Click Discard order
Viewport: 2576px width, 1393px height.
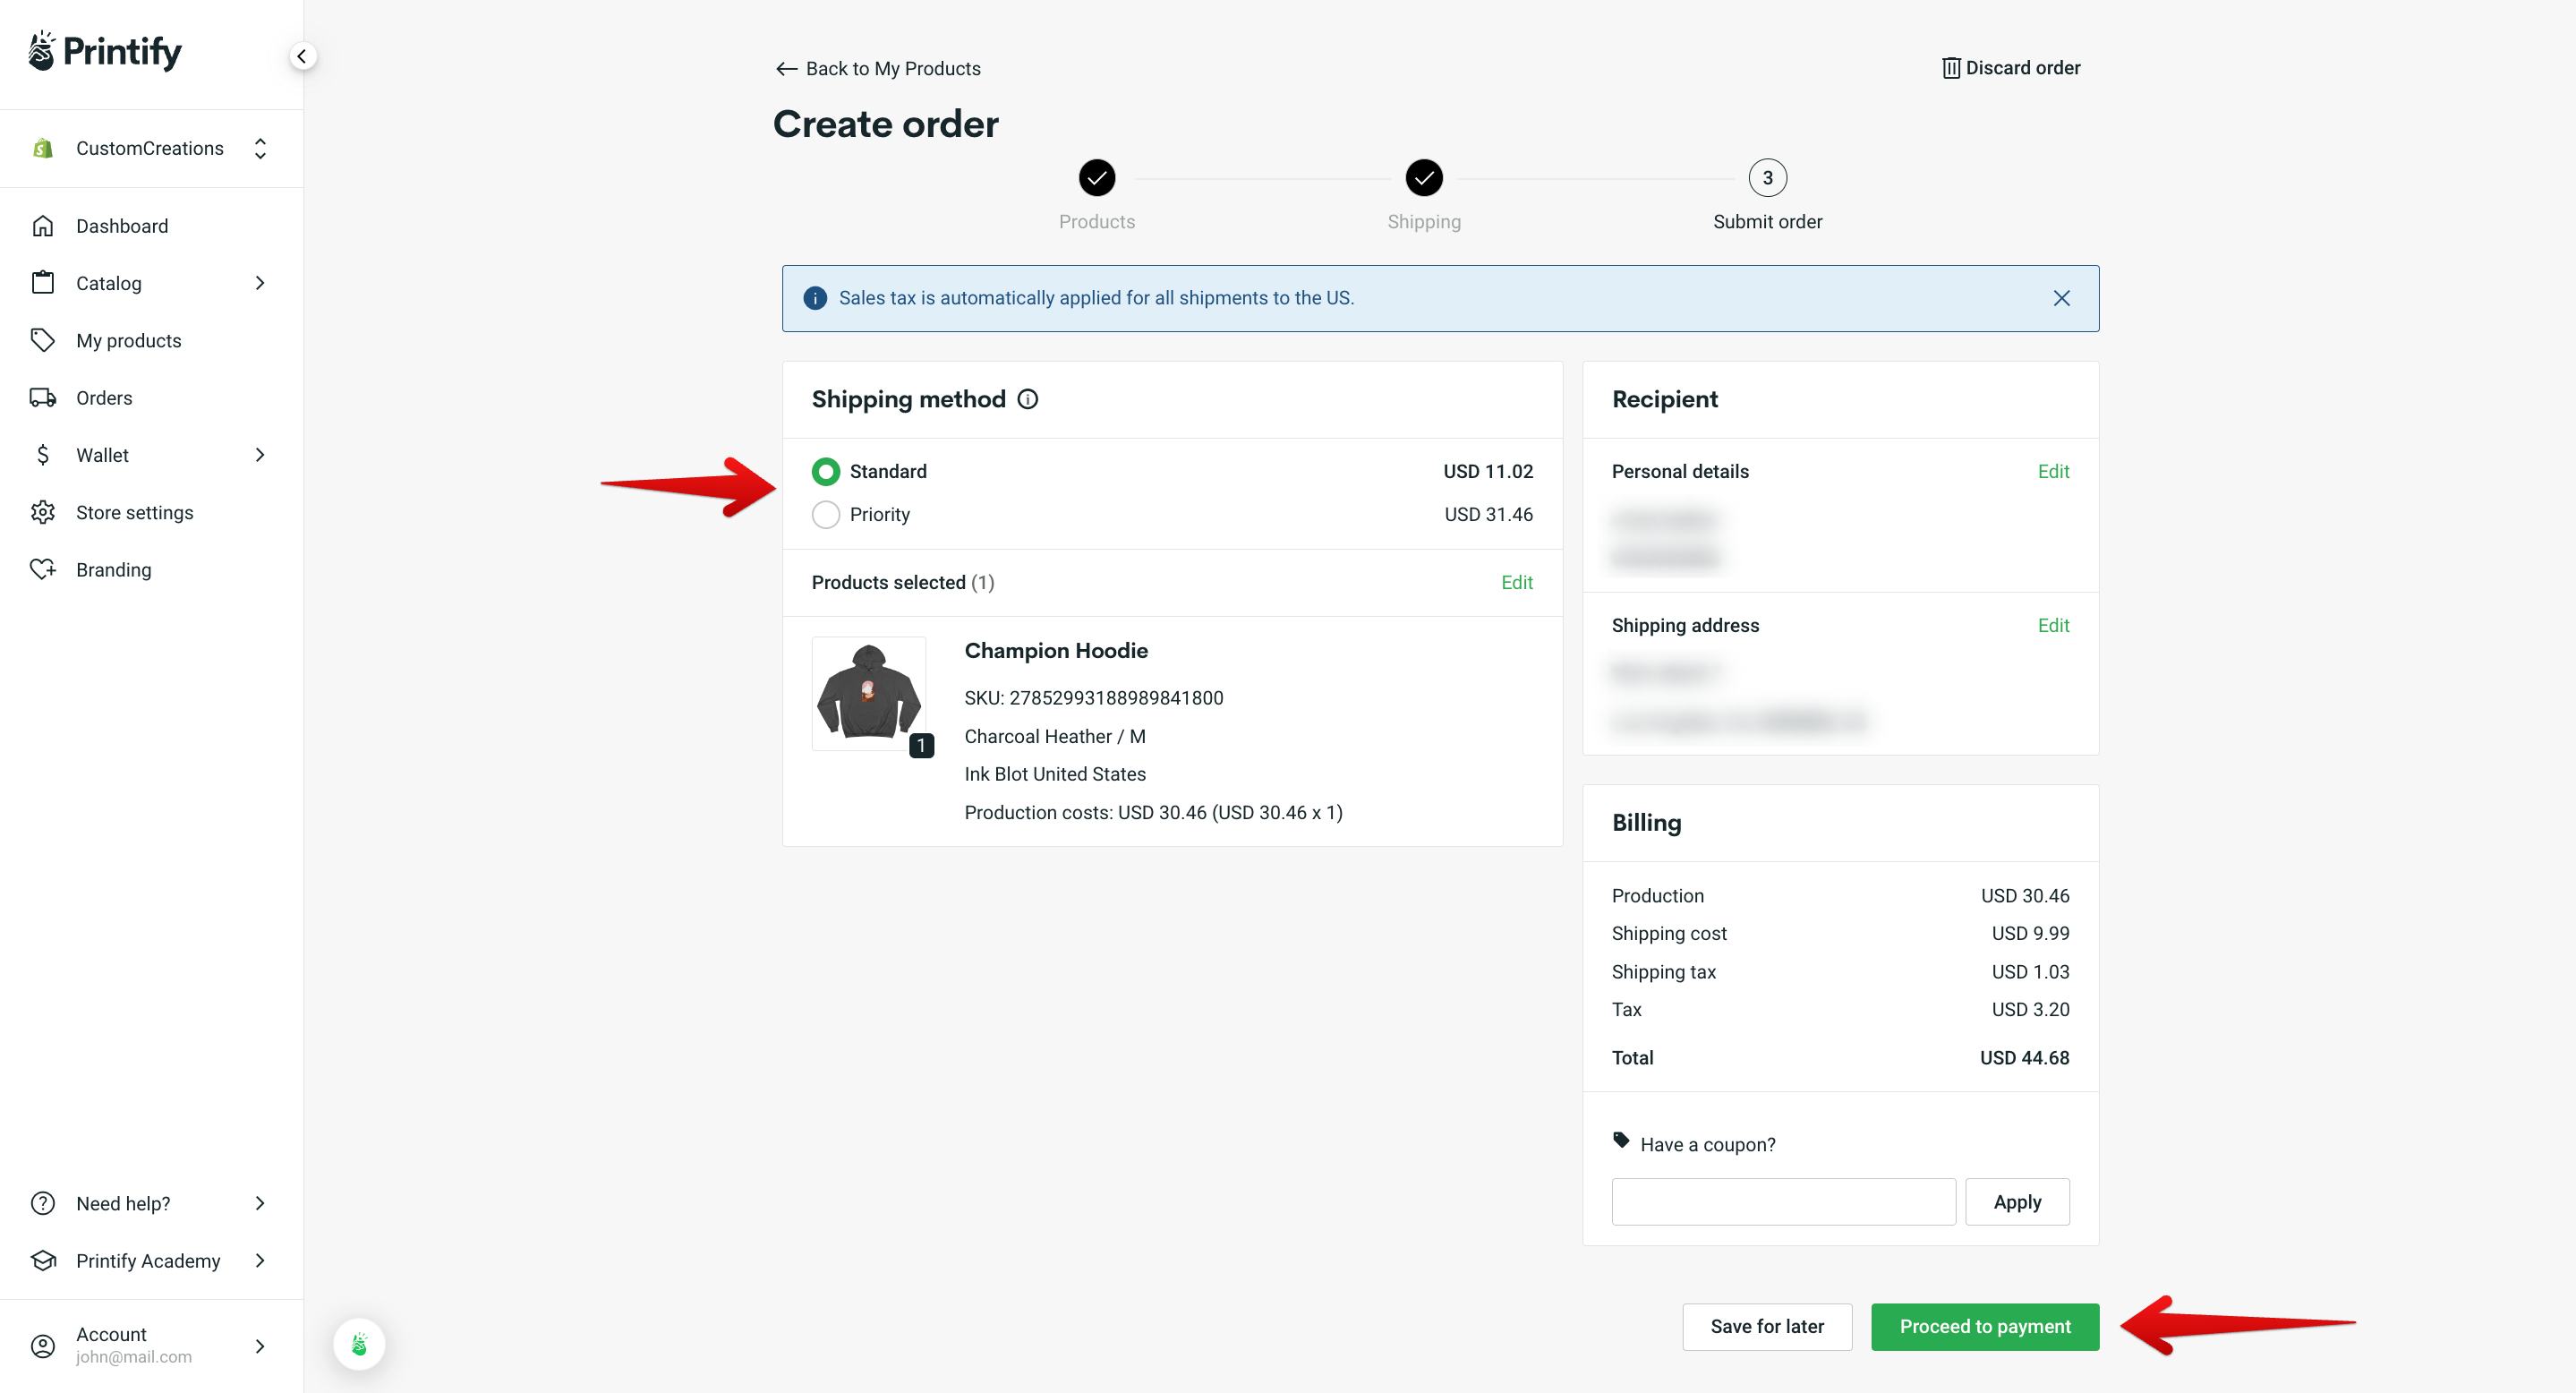[x=2010, y=68]
